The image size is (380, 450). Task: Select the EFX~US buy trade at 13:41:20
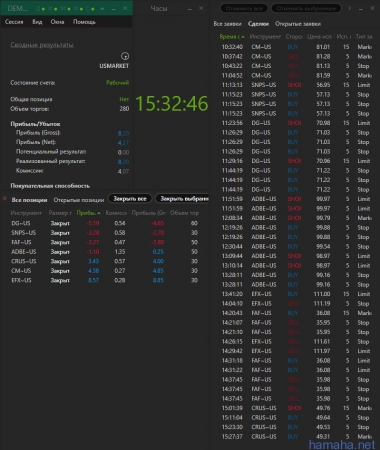tap(296, 294)
